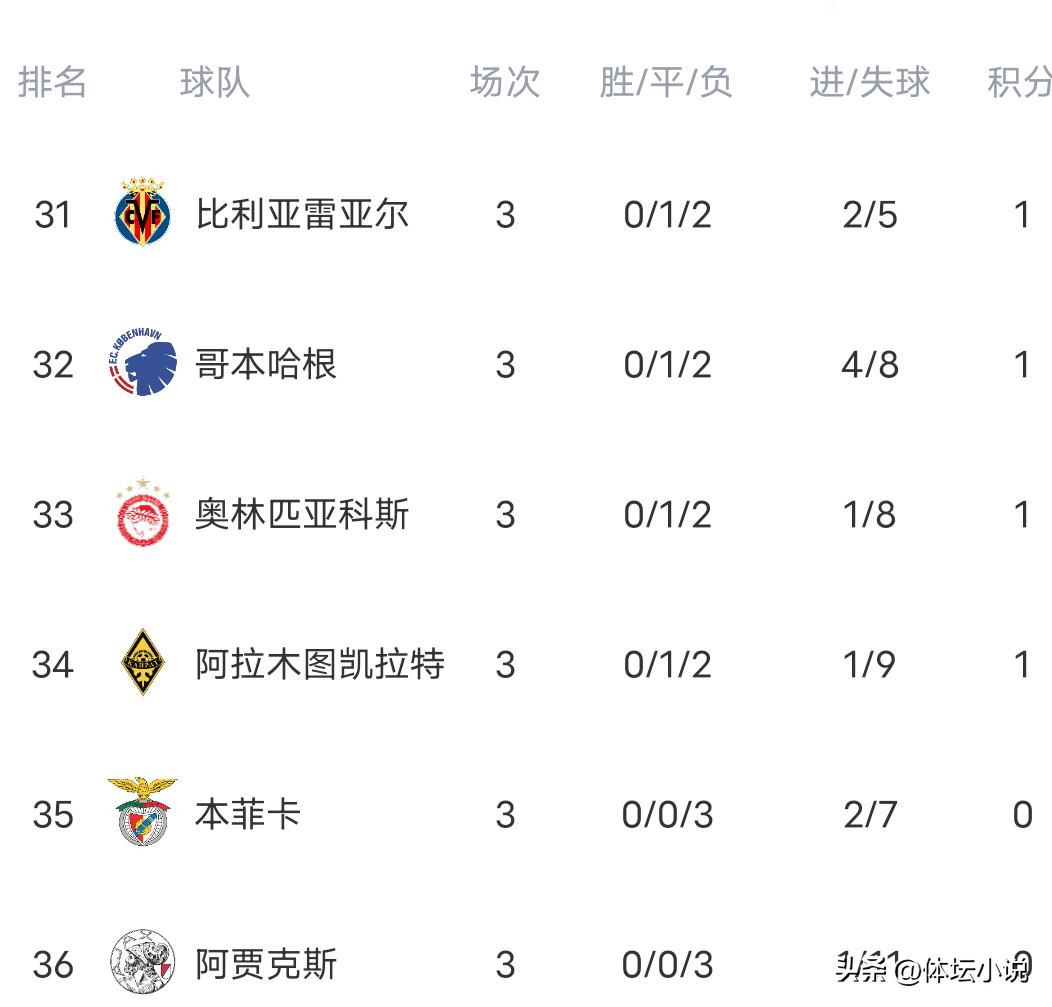This screenshot has height=1007, width=1052.
Task: Select the 球队 column header
Action: point(215,82)
